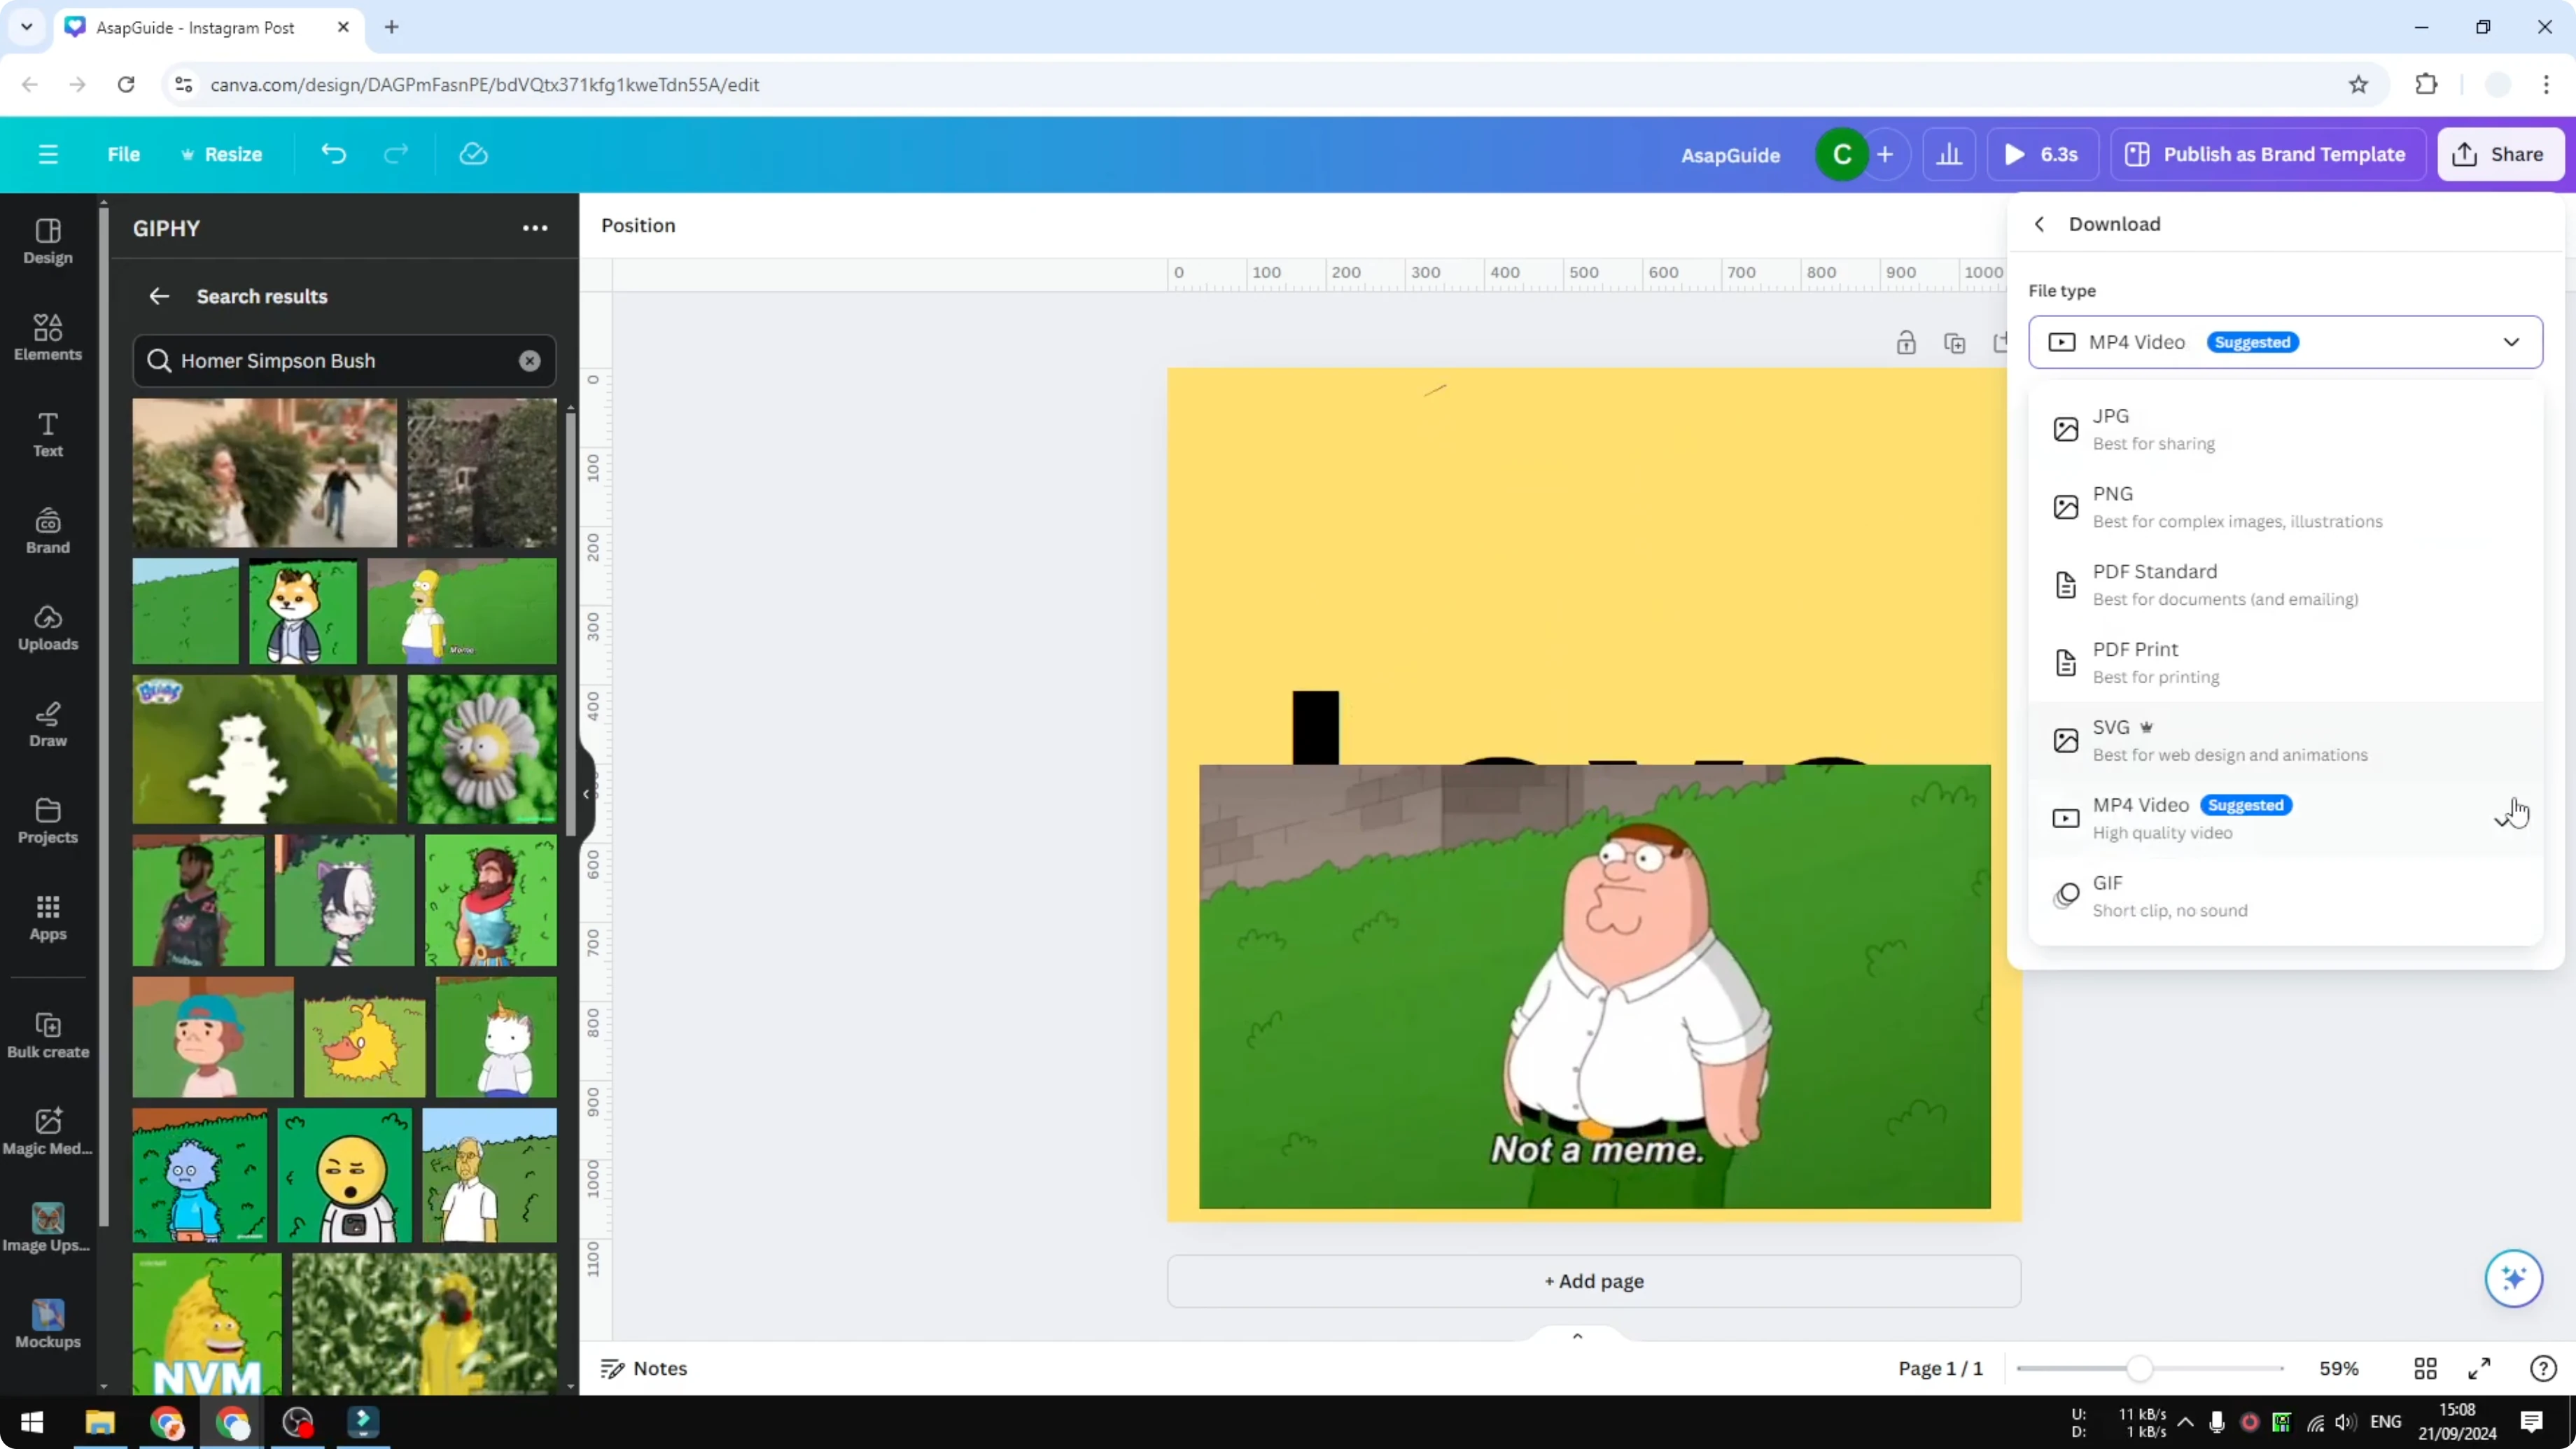Open grid view of pages

tap(2425, 1368)
